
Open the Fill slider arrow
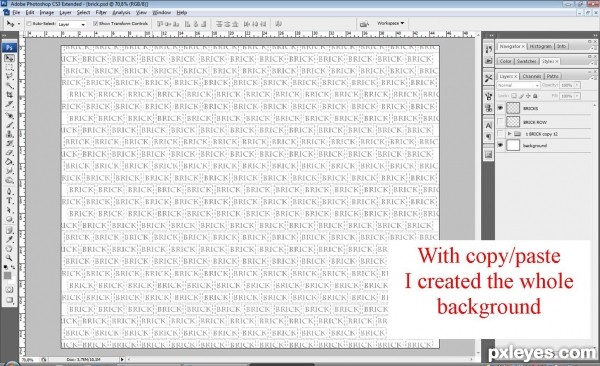click(577, 96)
